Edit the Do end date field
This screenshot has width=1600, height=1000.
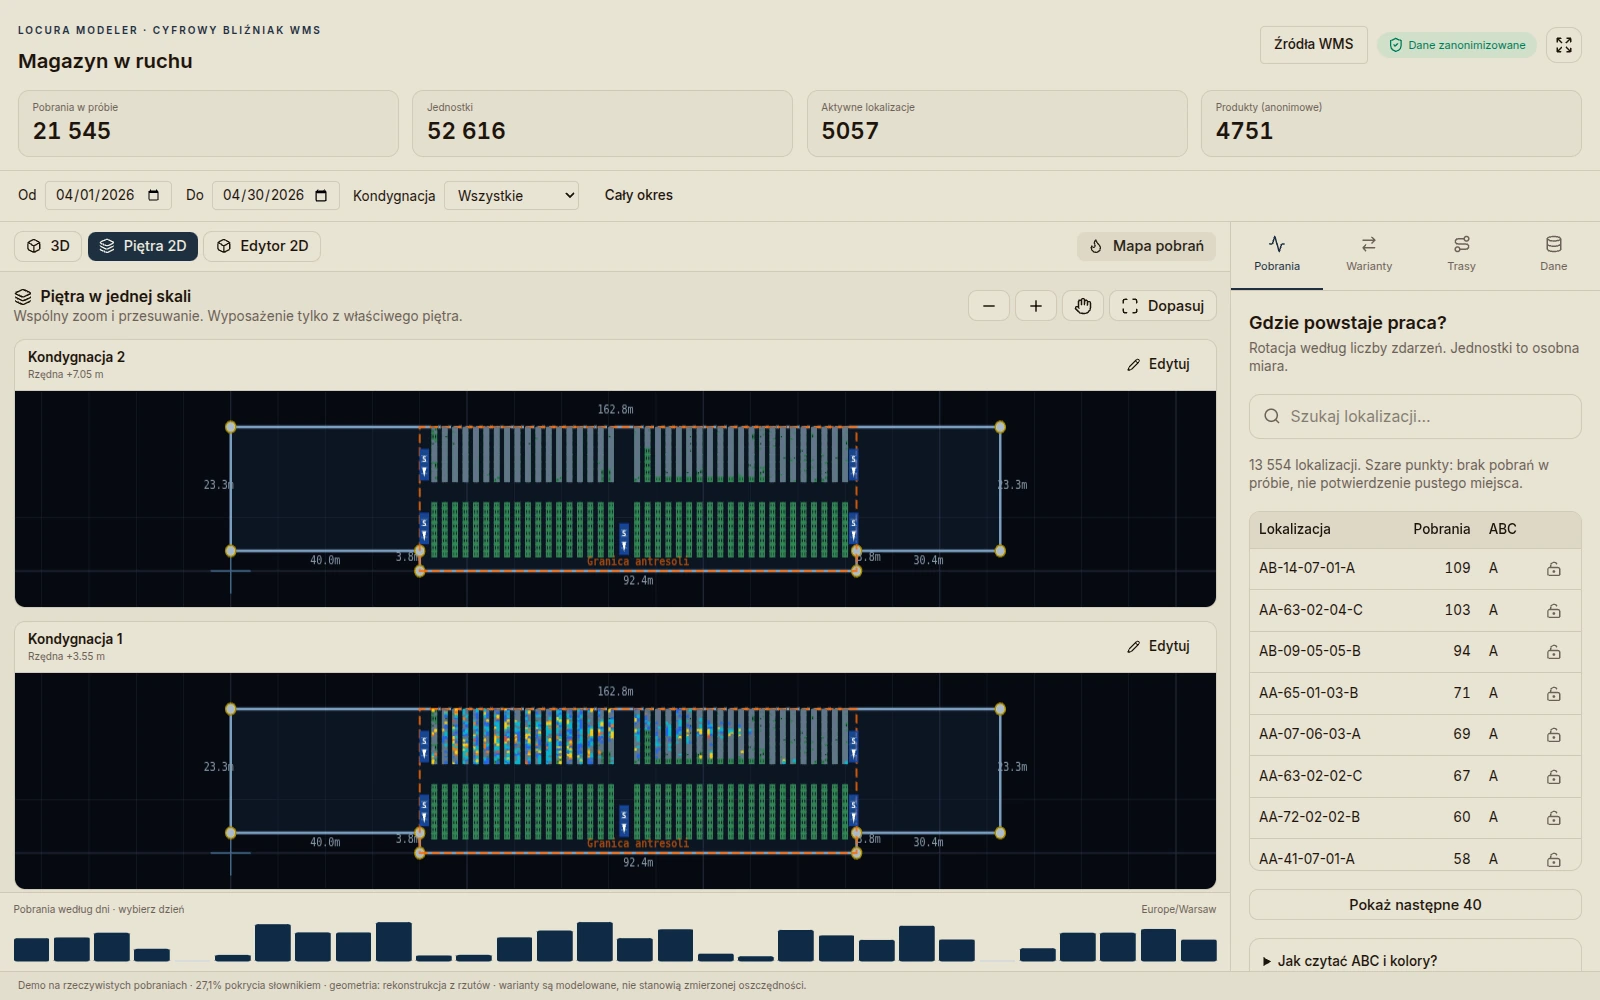click(x=275, y=195)
